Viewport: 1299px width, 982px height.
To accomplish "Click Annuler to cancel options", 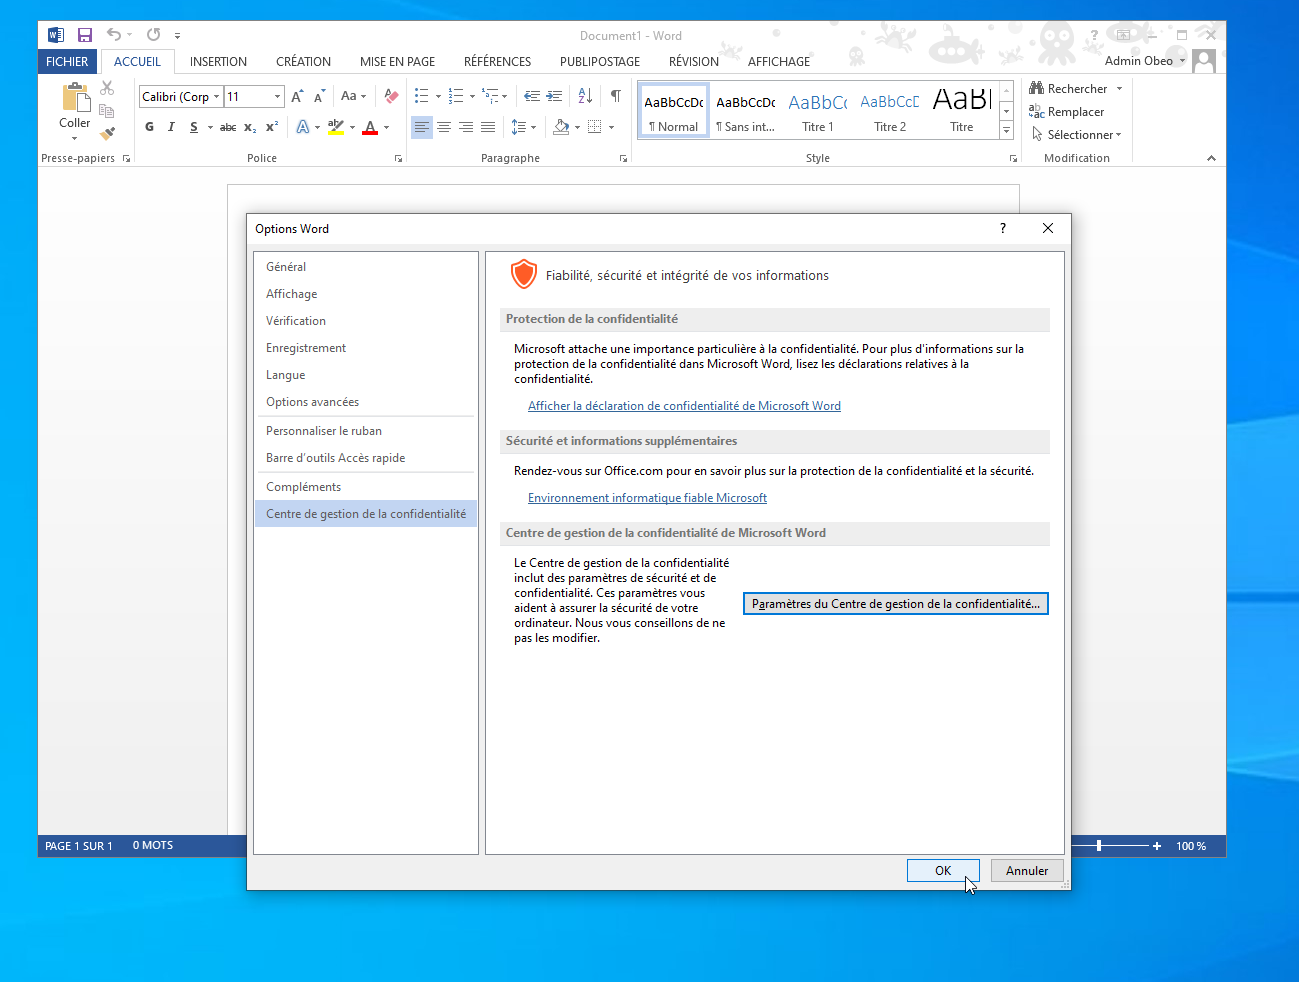I will pyautogui.click(x=1027, y=871).
